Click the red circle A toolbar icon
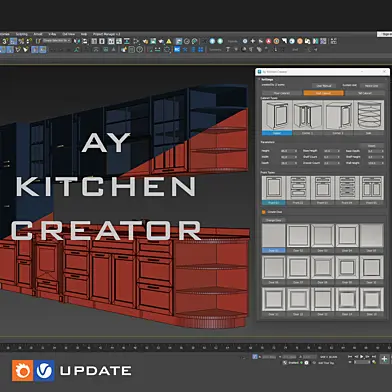The image size is (392, 392). [269, 41]
